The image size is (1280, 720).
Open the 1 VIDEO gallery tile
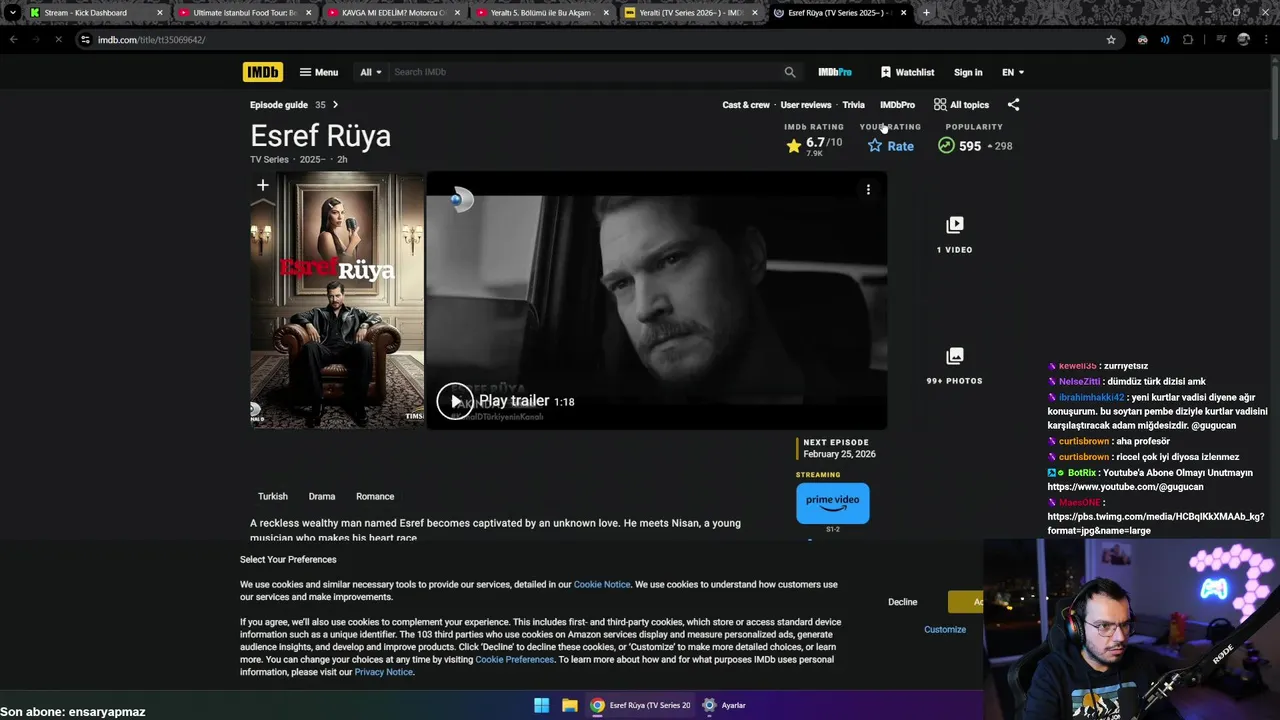click(x=954, y=234)
